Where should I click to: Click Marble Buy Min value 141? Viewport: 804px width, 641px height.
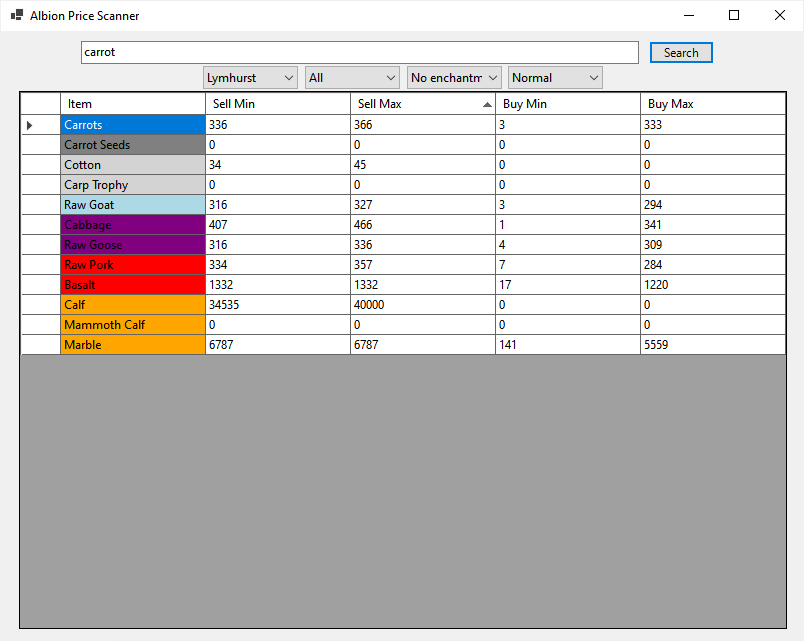(x=568, y=345)
